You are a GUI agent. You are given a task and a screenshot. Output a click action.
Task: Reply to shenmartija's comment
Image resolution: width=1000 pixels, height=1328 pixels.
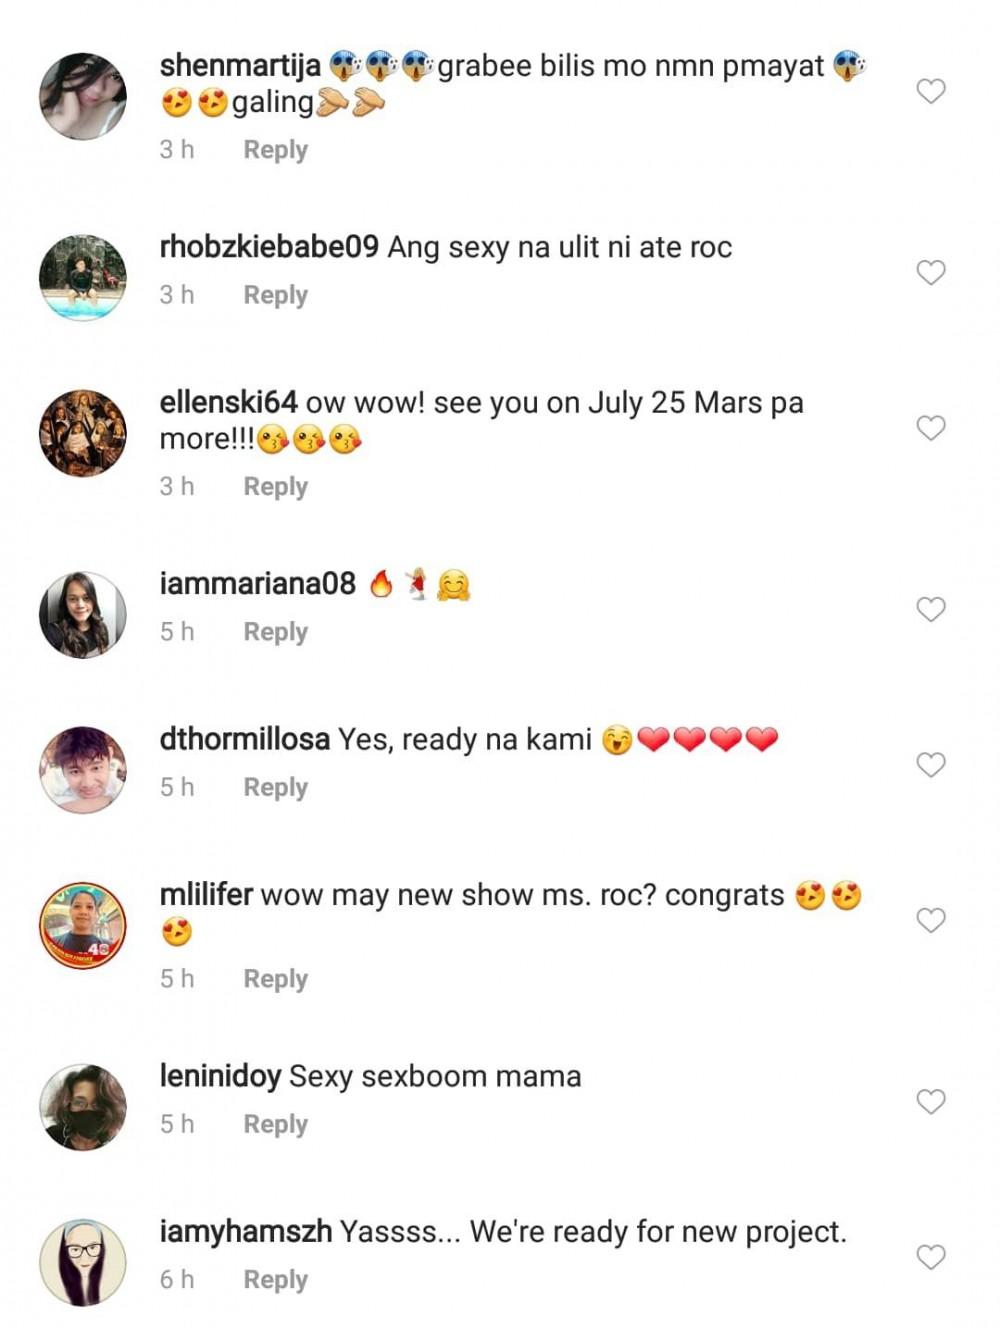275,150
